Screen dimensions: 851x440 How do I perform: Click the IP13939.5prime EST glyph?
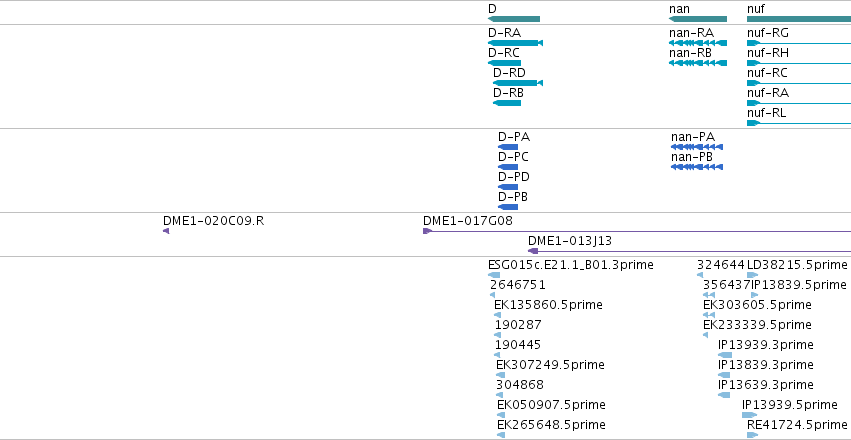click(750, 416)
